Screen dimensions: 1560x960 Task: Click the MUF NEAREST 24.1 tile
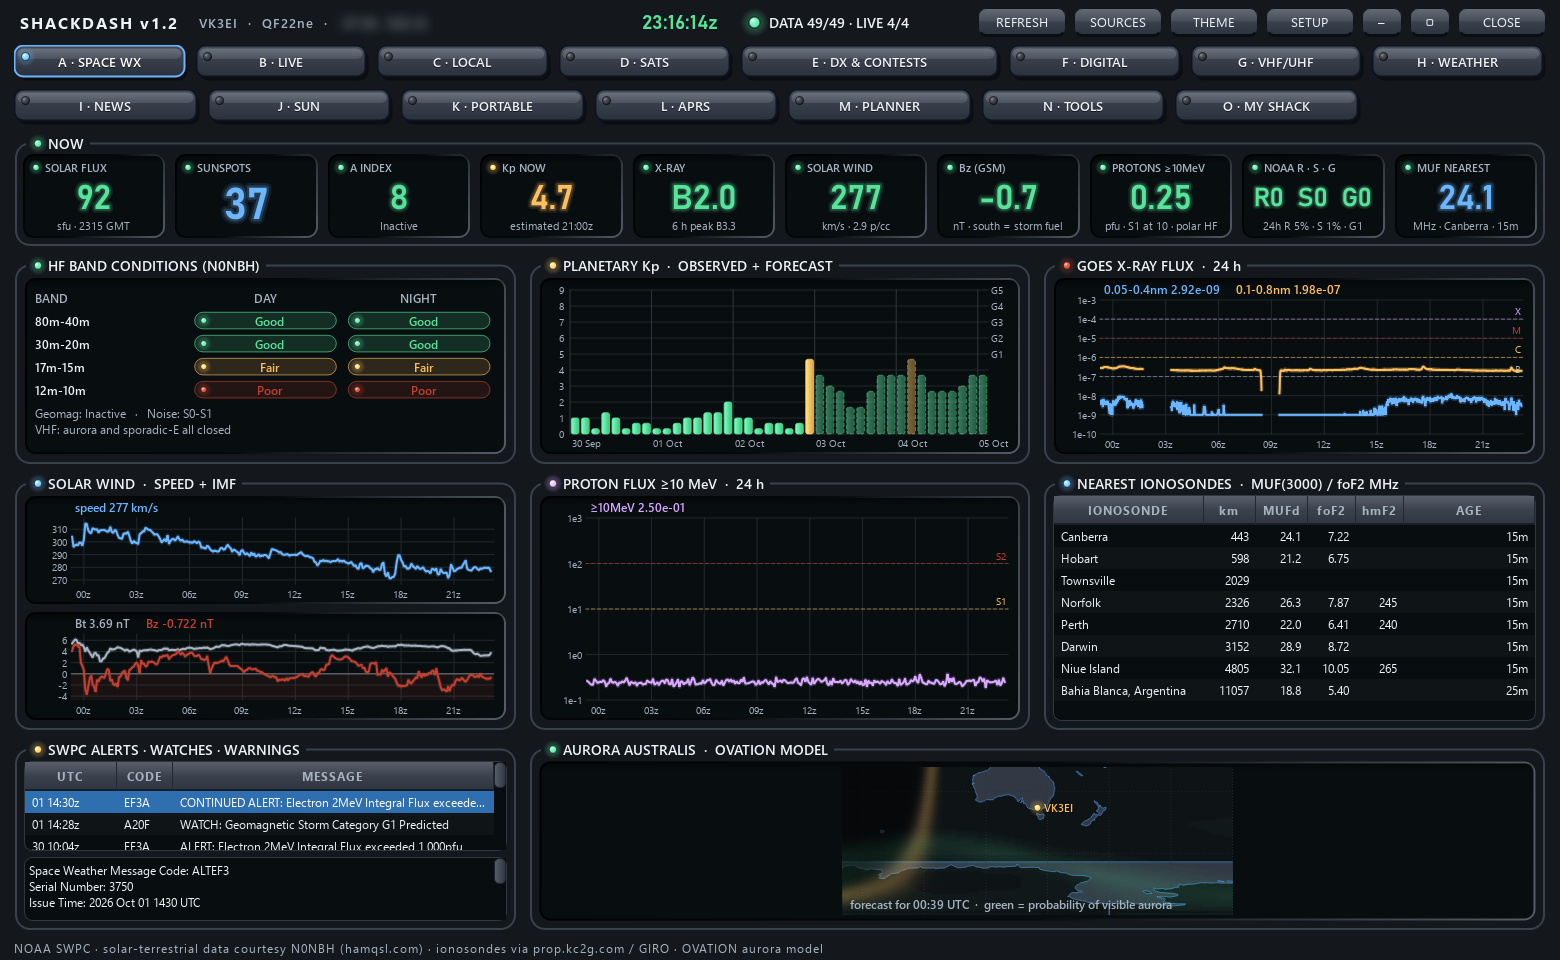coord(1466,196)
